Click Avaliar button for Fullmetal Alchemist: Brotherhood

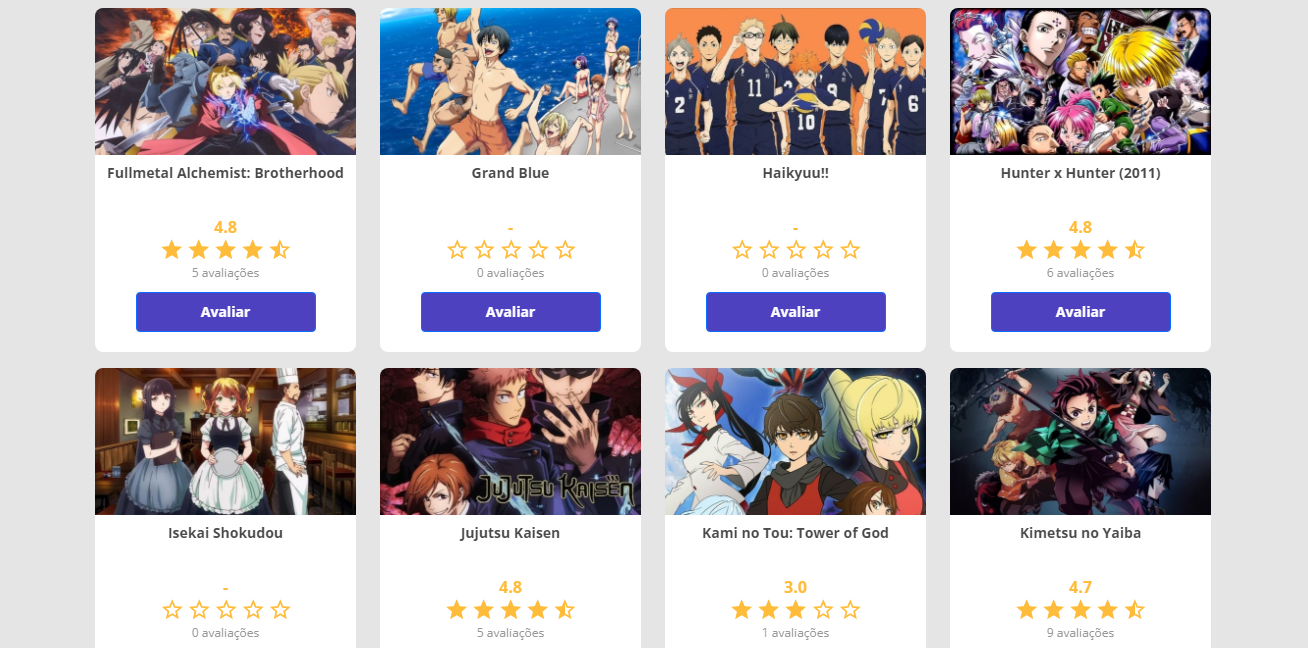[x=226, y=312]
